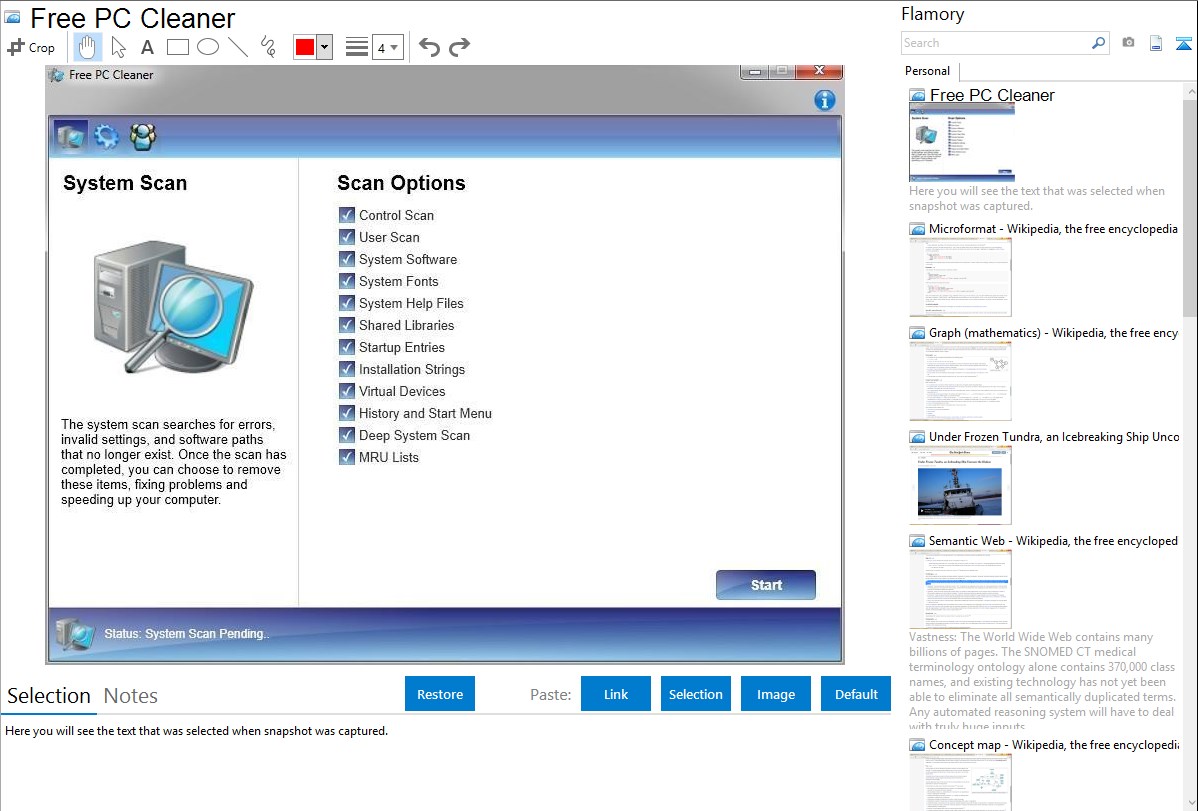Open the line style icon
The height and width of the screenshot is (811, 1198).
coord(357,47)
